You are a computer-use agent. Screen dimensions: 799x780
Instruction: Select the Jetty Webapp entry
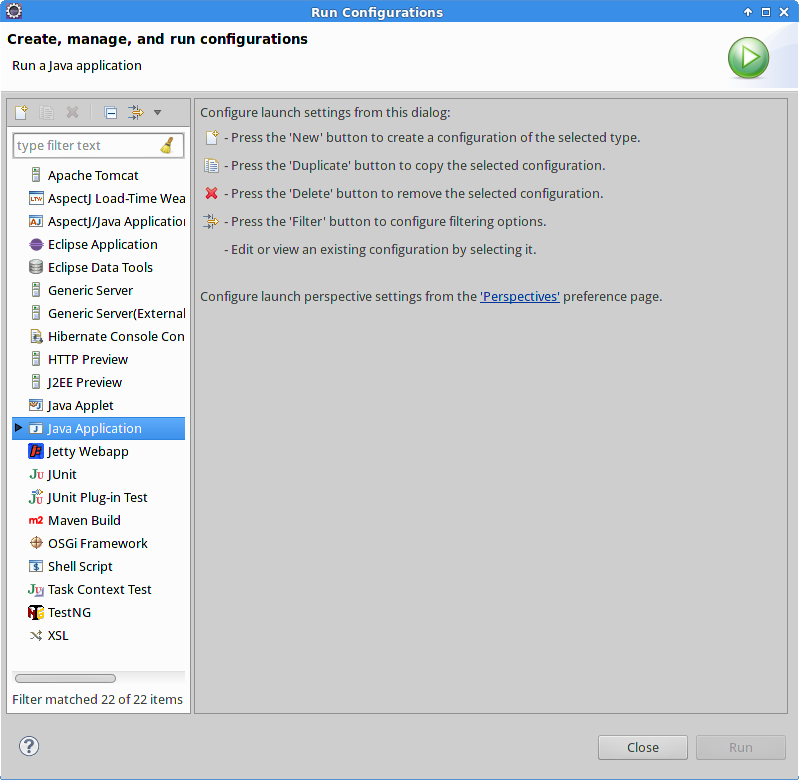(x=88, y=451)
